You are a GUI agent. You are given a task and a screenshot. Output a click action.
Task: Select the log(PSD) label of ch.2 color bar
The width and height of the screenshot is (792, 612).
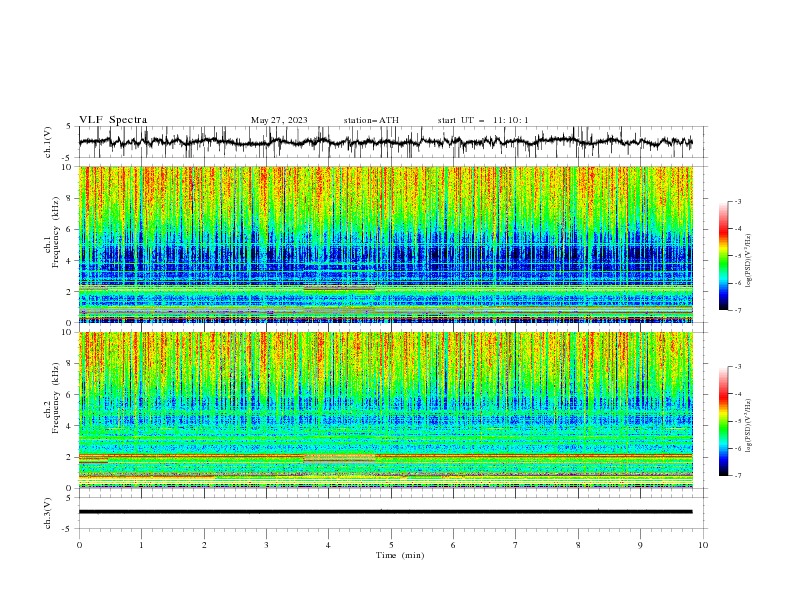coord(748,426)
